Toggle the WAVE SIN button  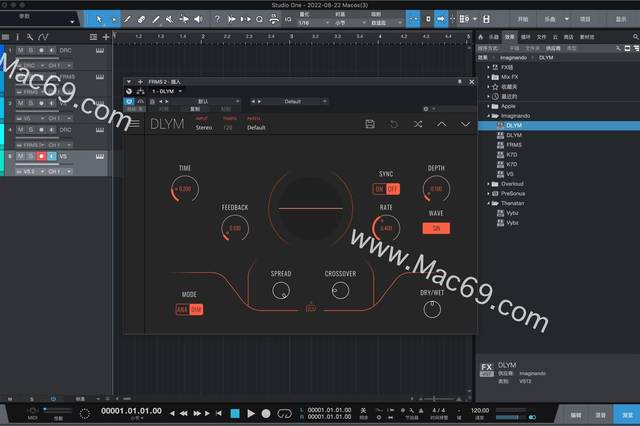click(436, 228)
